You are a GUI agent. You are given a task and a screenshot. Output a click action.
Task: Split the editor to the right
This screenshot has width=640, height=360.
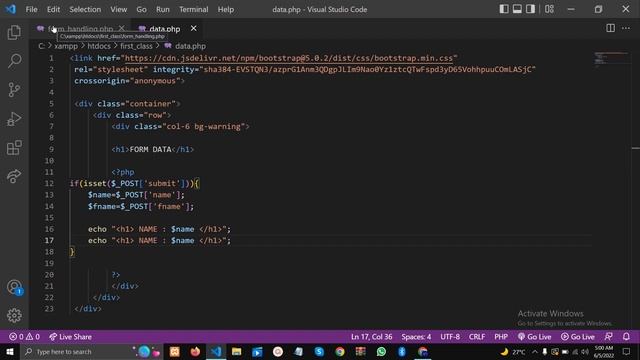pos(611,28)
